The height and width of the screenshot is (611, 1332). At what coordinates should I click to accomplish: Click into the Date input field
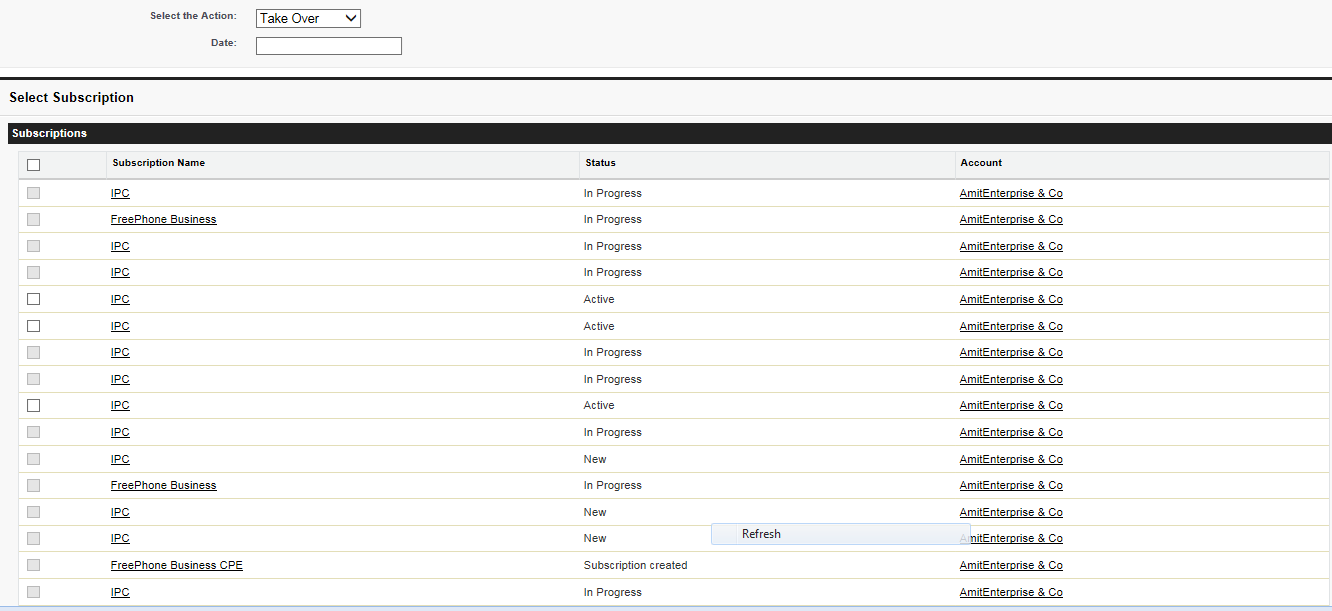tap(329, 46)
